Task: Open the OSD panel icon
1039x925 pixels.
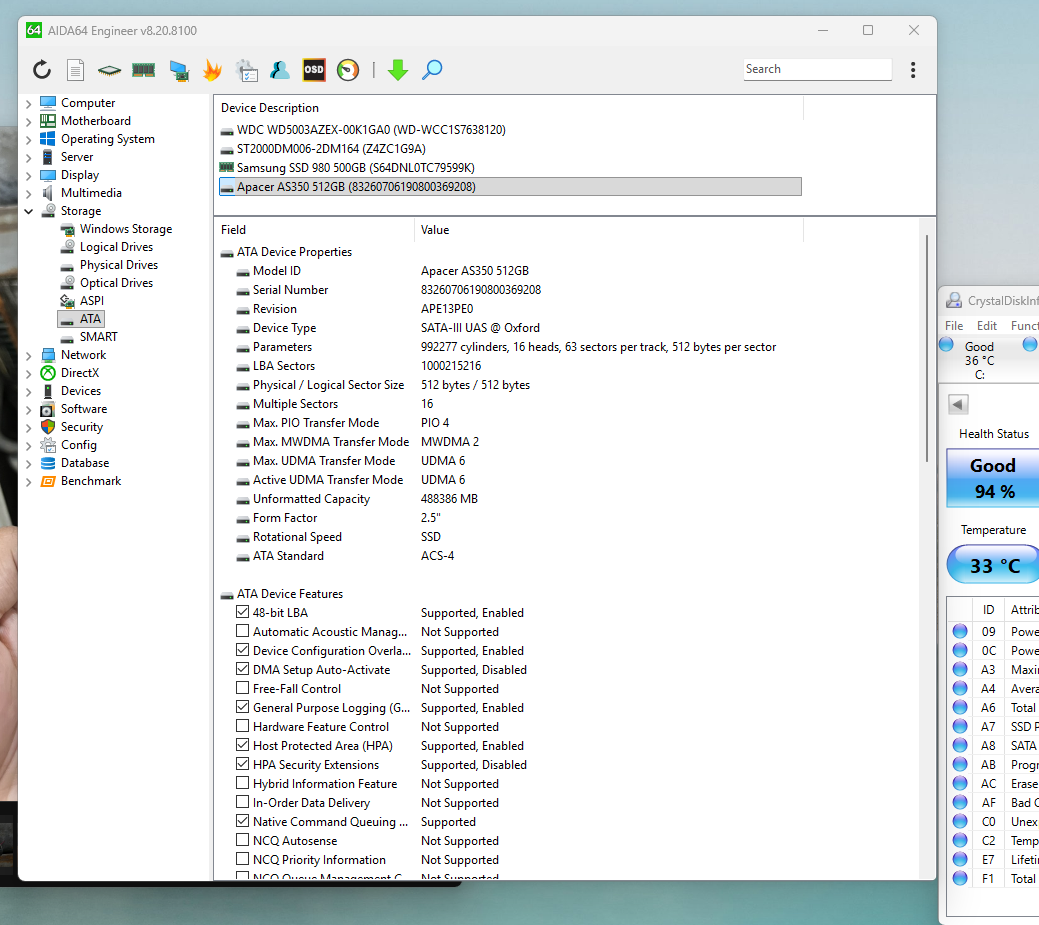Action: pos(314,70)
